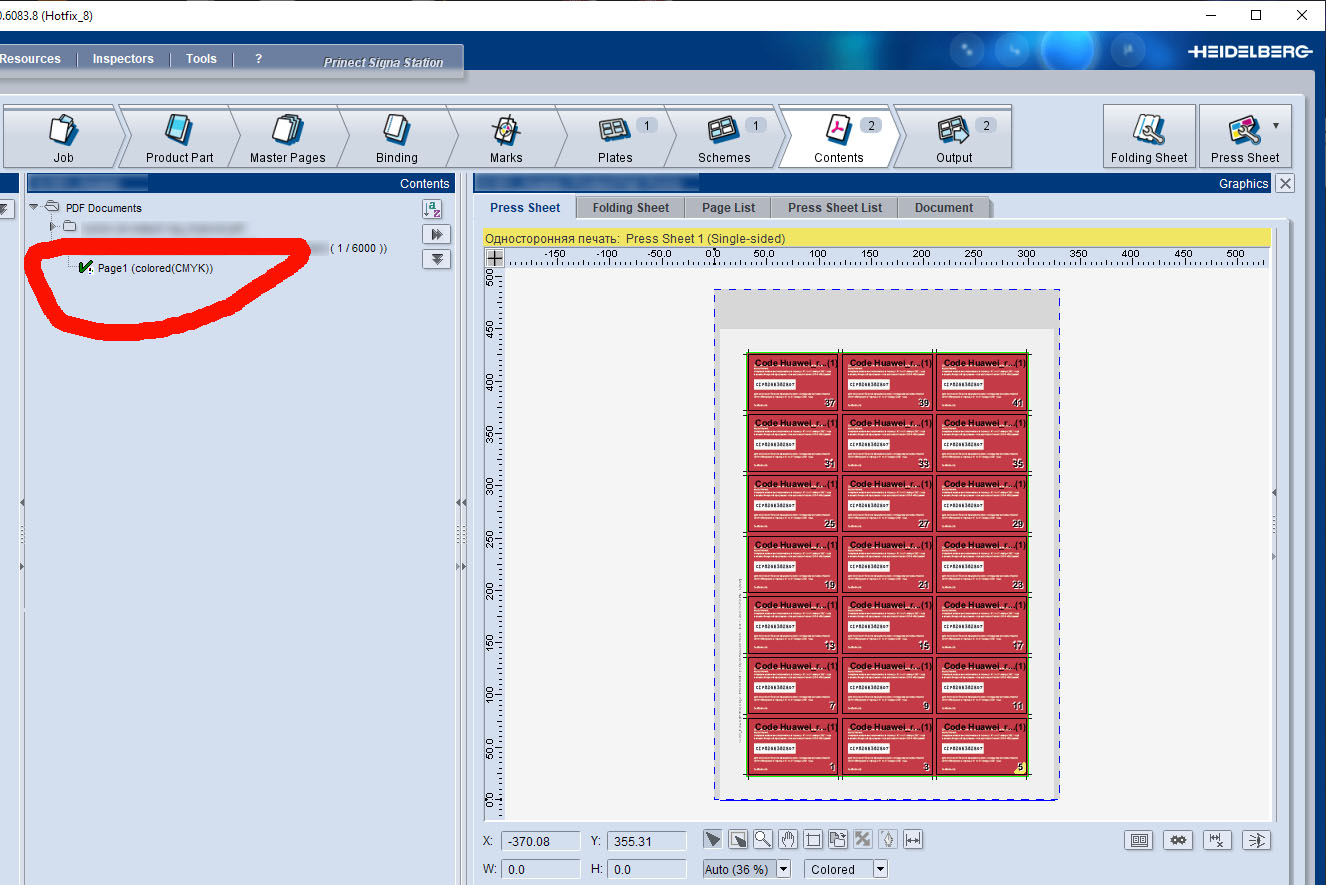Select page thumbnail numbered 13 on sheet

pyautogui.click(x=793, y=625)
